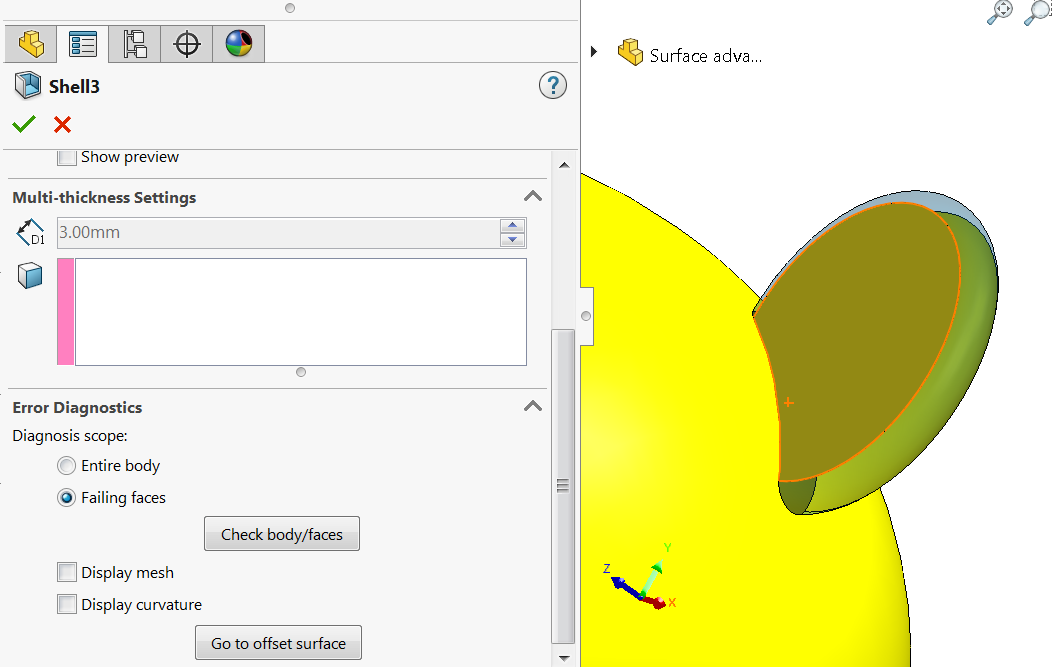Click the Zoom to Fit magnifier icon
1059x667 pixels.
1000,12
